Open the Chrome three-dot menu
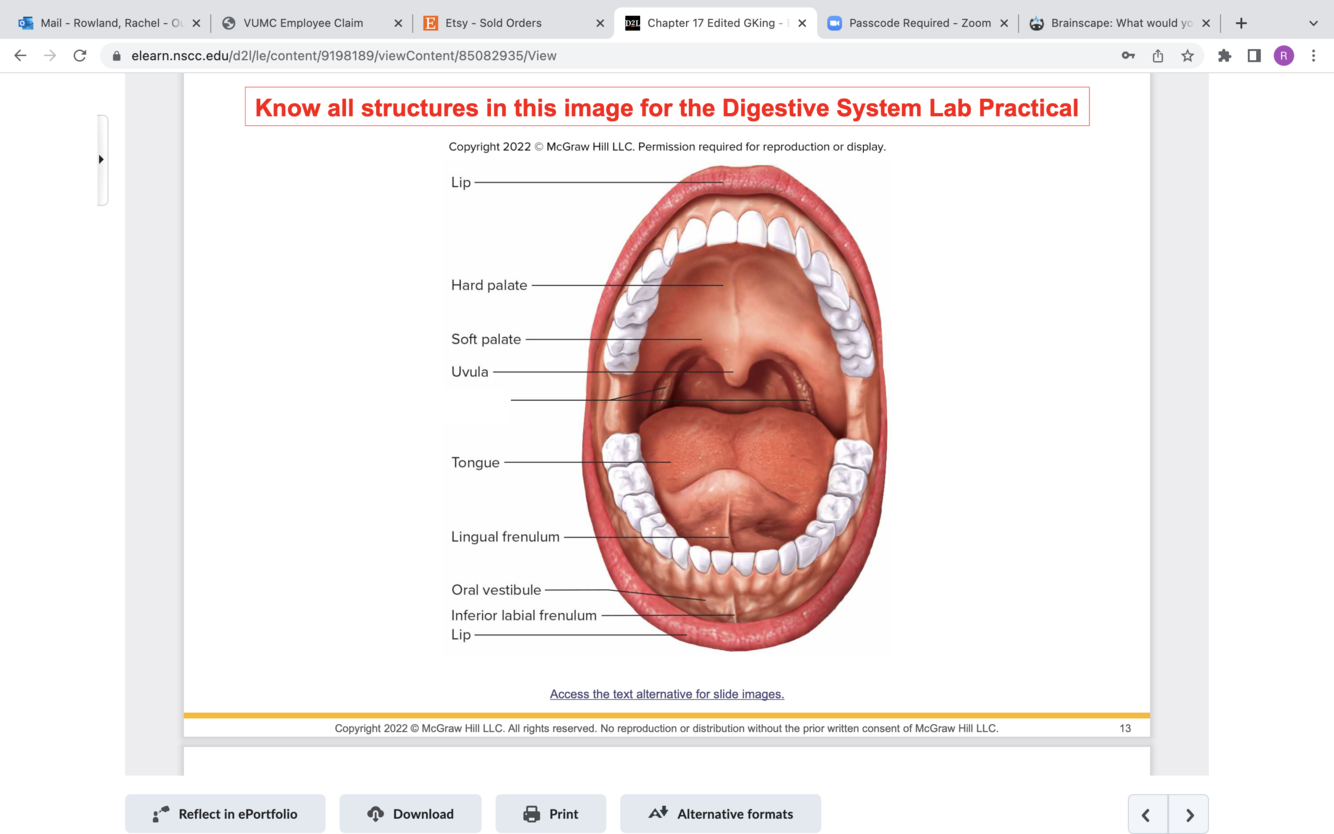This screenshot has height=834, width=1334. tap(1314, 56)
